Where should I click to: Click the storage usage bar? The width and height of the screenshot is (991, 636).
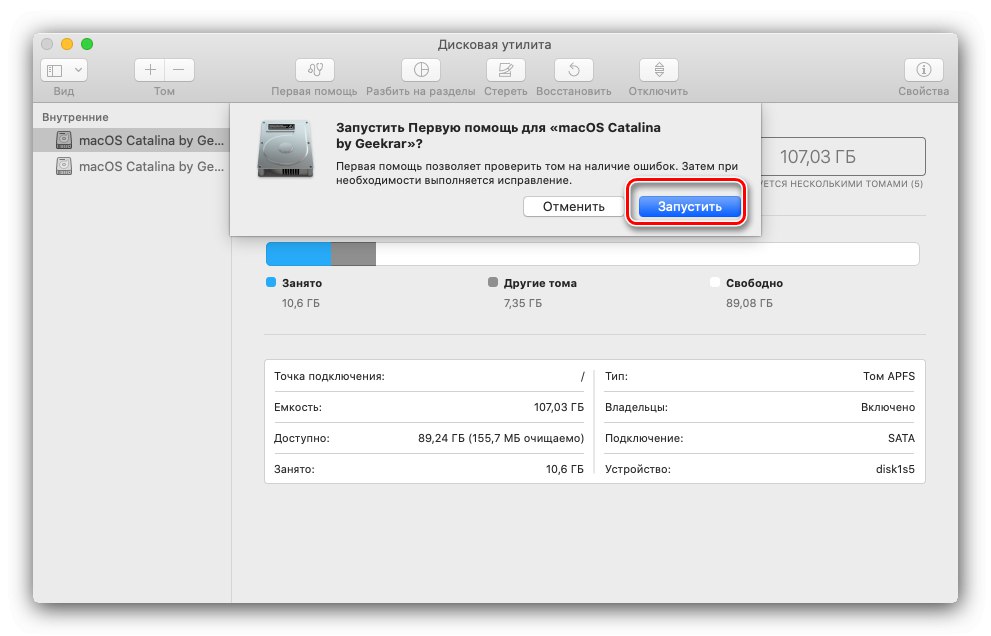(x=592, y=253)
